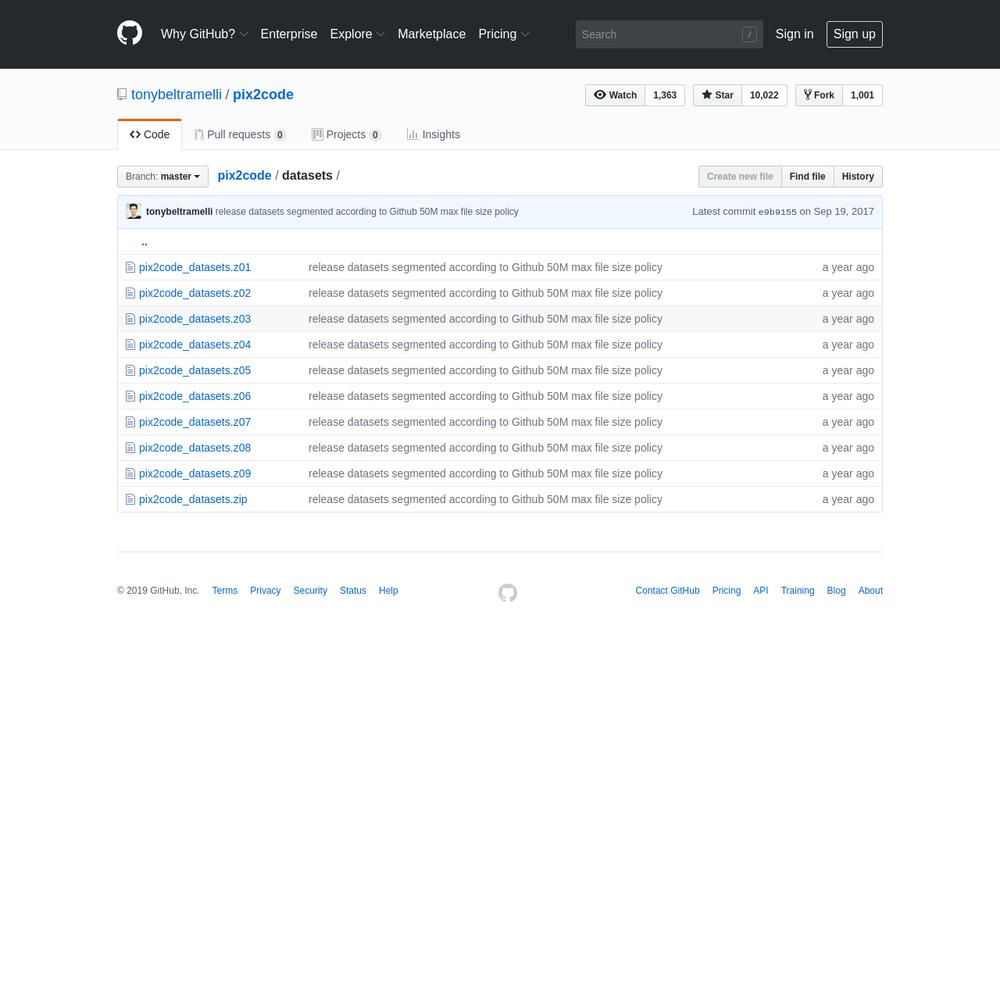Screen dimensions: 1000x1000
Task: Open the Pricing dropdown in header
Action: coord(504,34)
